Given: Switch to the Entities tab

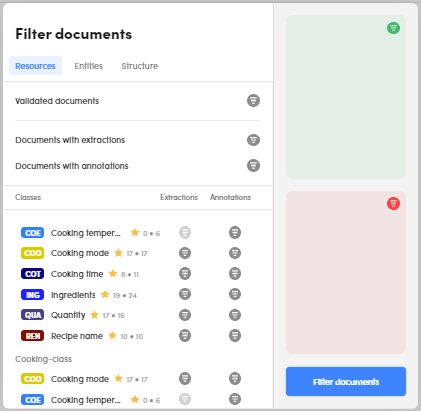Looking at the screenshot, I should (89, 66).
